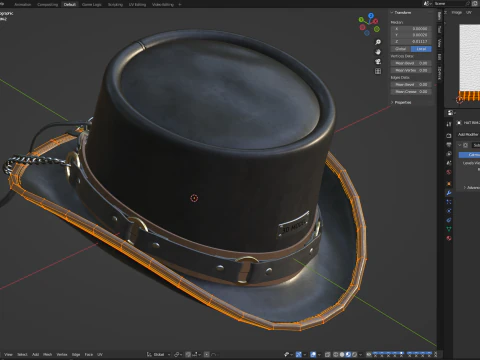Collapse the subdivision modifier panel arrow

click(x=460, y=145)
